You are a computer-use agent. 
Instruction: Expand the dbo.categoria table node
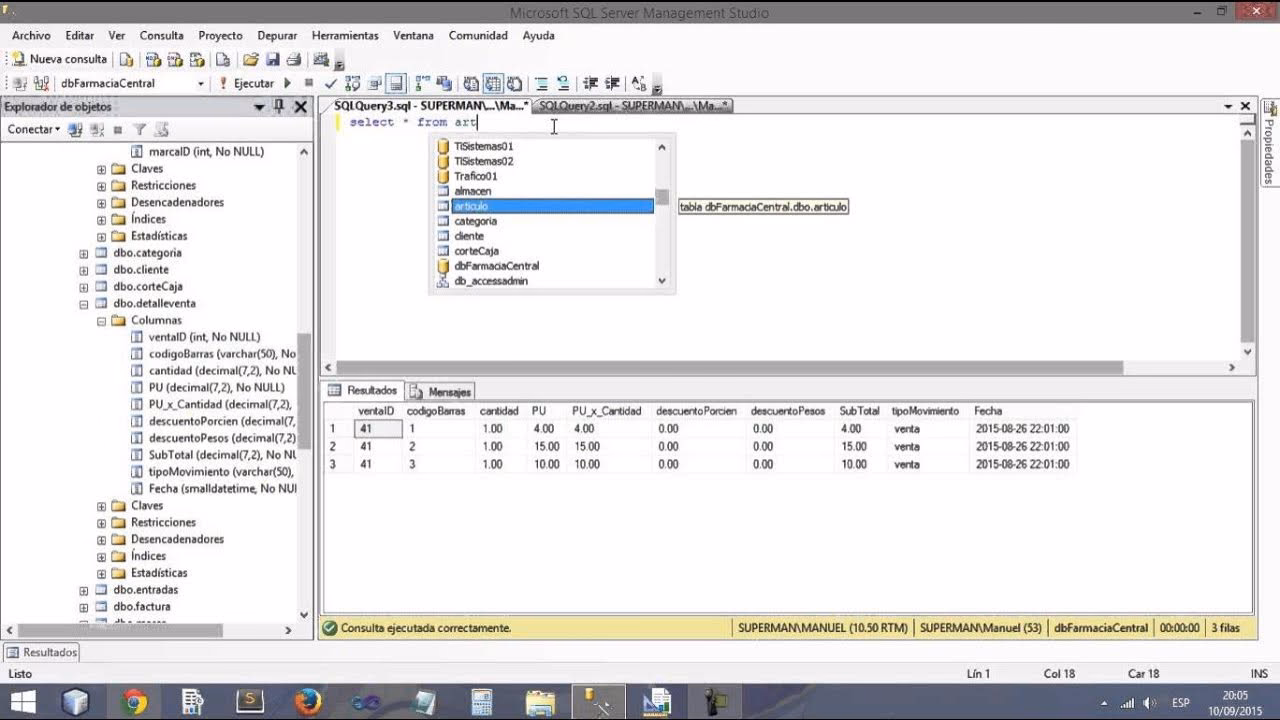[x=84, y=253]
